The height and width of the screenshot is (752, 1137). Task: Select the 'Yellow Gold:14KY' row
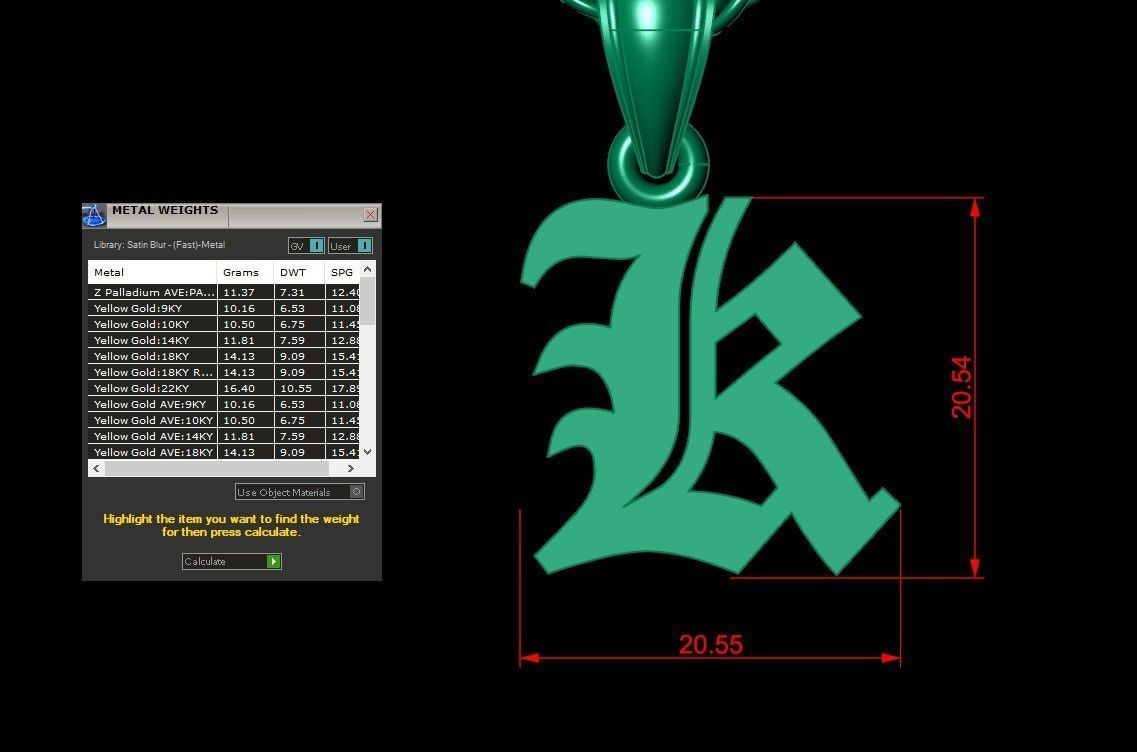point(223,340)
